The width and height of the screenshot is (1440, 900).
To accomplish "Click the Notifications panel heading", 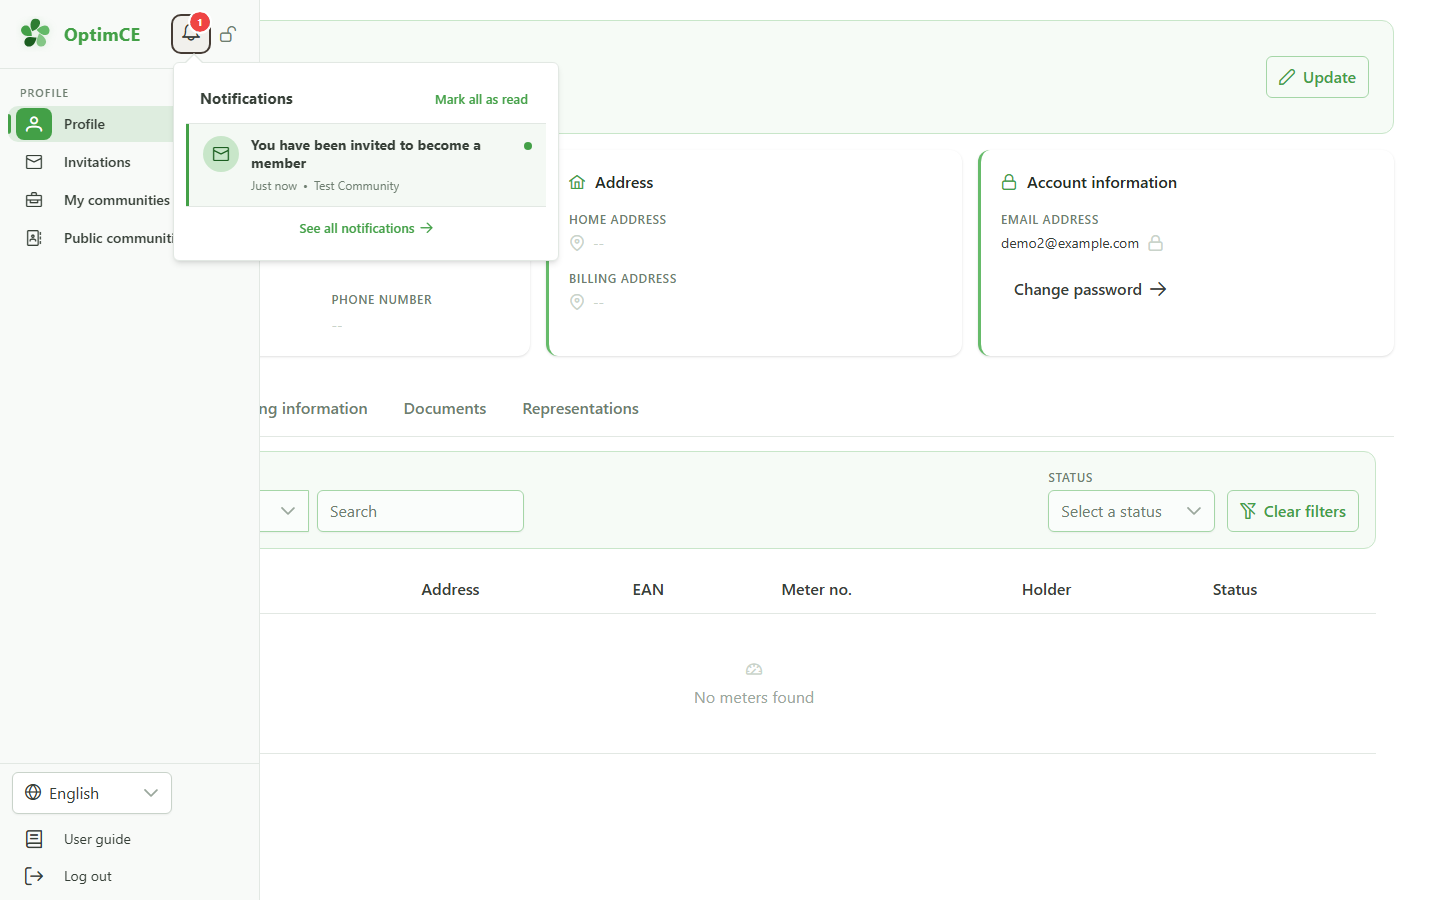I will click(x=246, y=98).
